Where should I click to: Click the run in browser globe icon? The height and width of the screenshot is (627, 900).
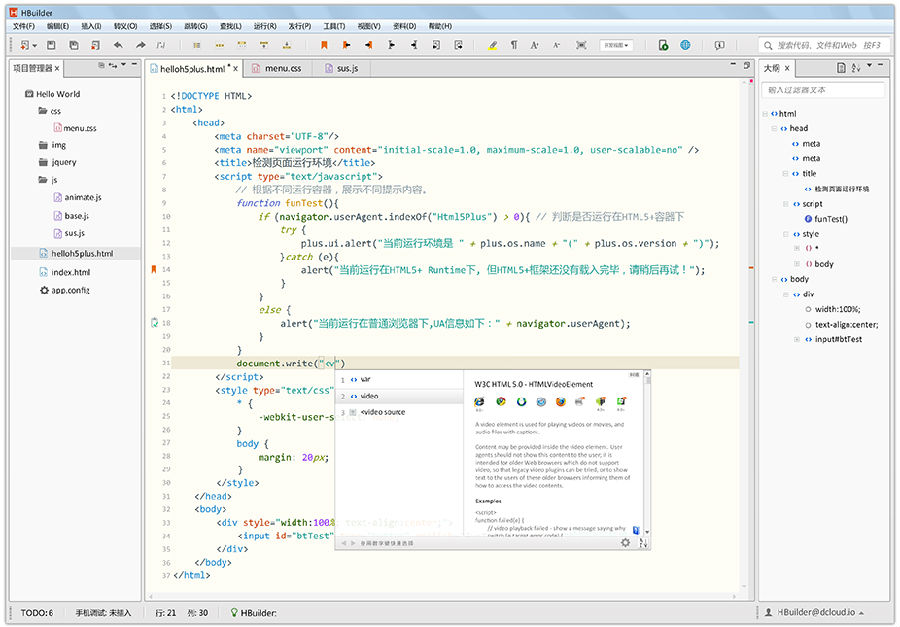[x=685, y=45]
